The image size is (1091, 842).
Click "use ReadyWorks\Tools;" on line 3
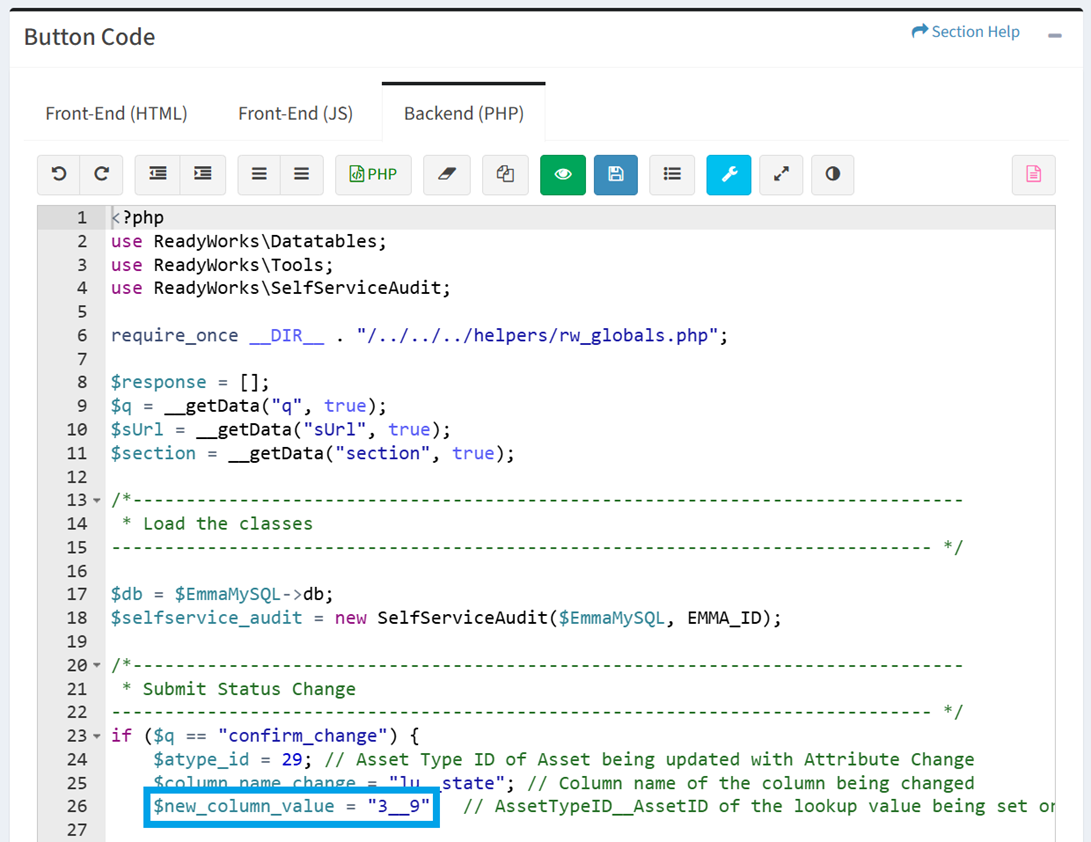click(222, 265)
